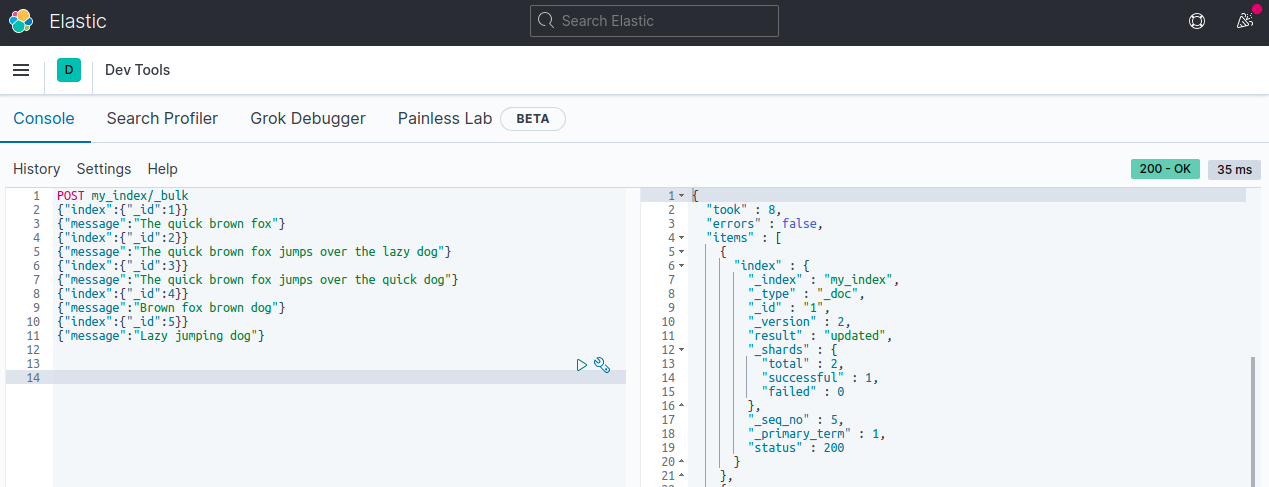Click fold end marker at line 20
This screenshot has height=487, width=1269.
click(682, 462)
